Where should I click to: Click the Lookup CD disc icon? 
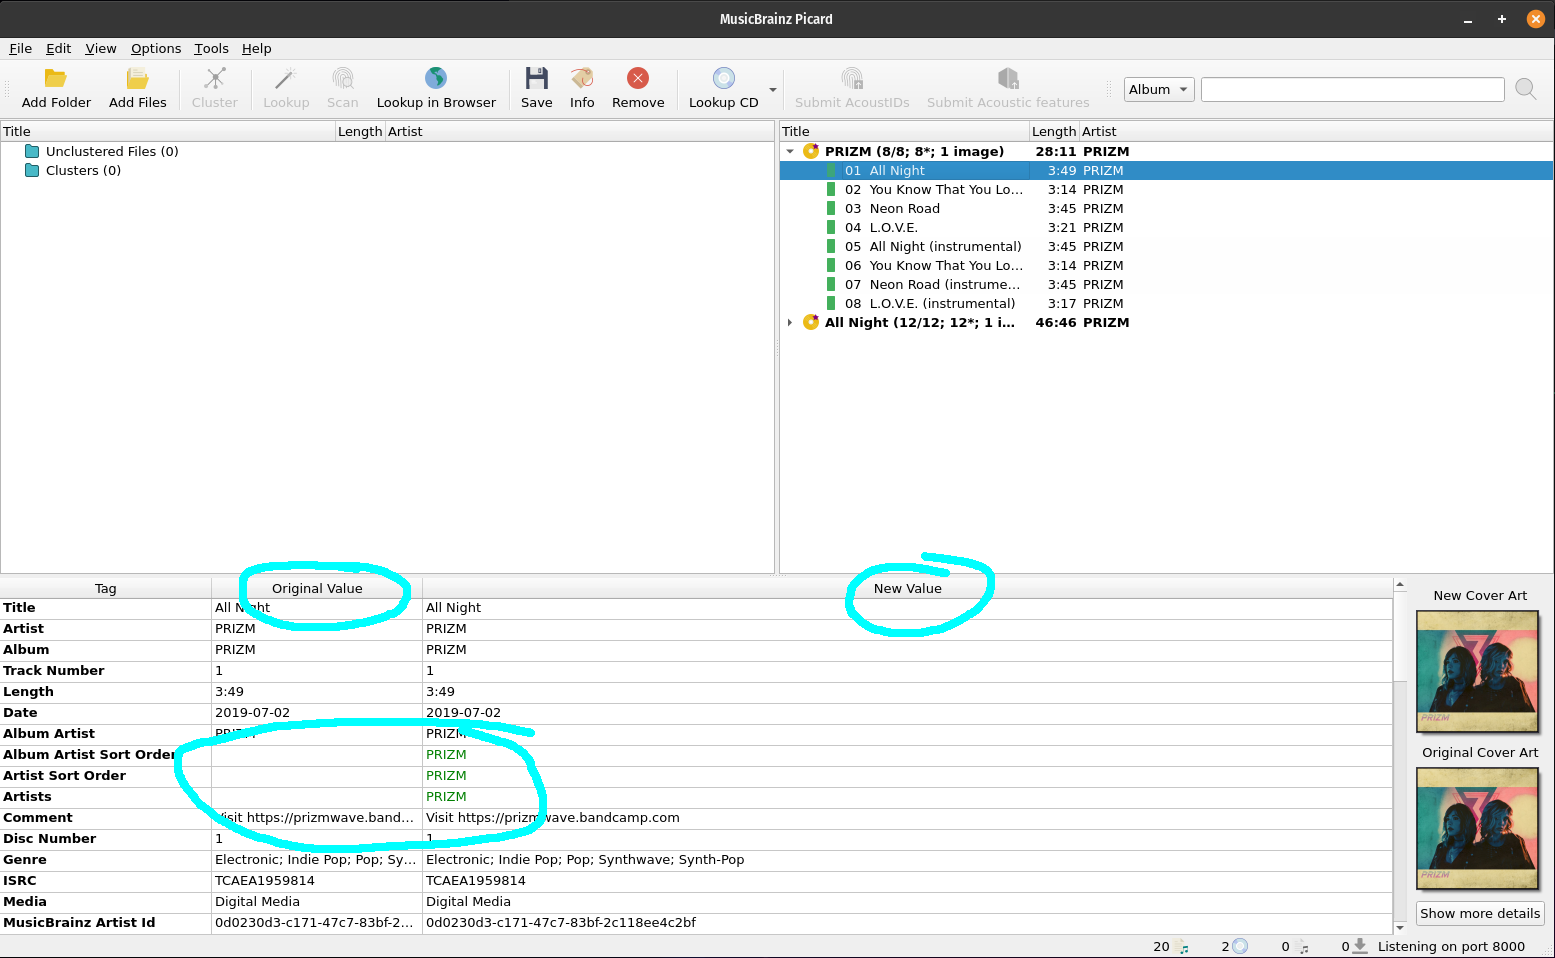point(723,79)
